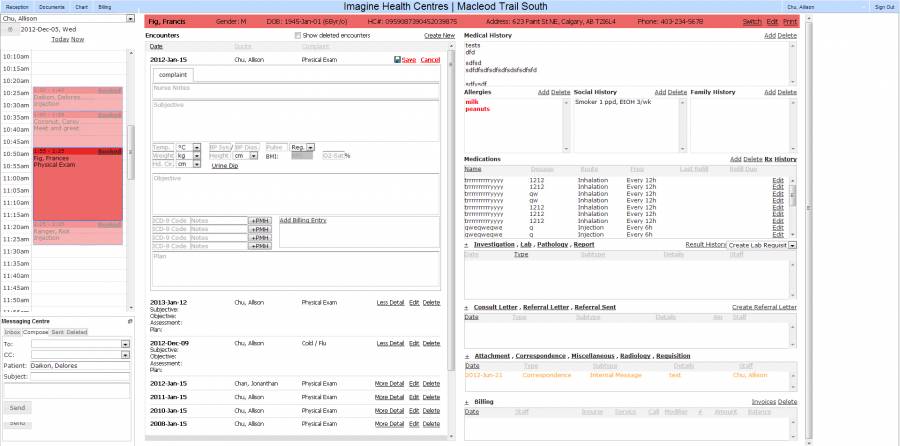Click the last +PMH button
Viewport: 900px width, 446px height.
pos(260,246)
